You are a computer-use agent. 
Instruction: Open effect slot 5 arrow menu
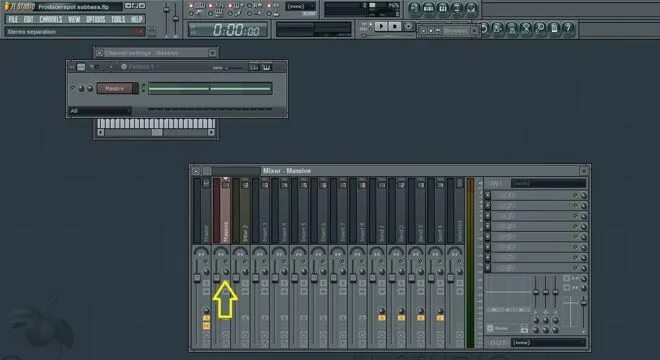[488, 237]
